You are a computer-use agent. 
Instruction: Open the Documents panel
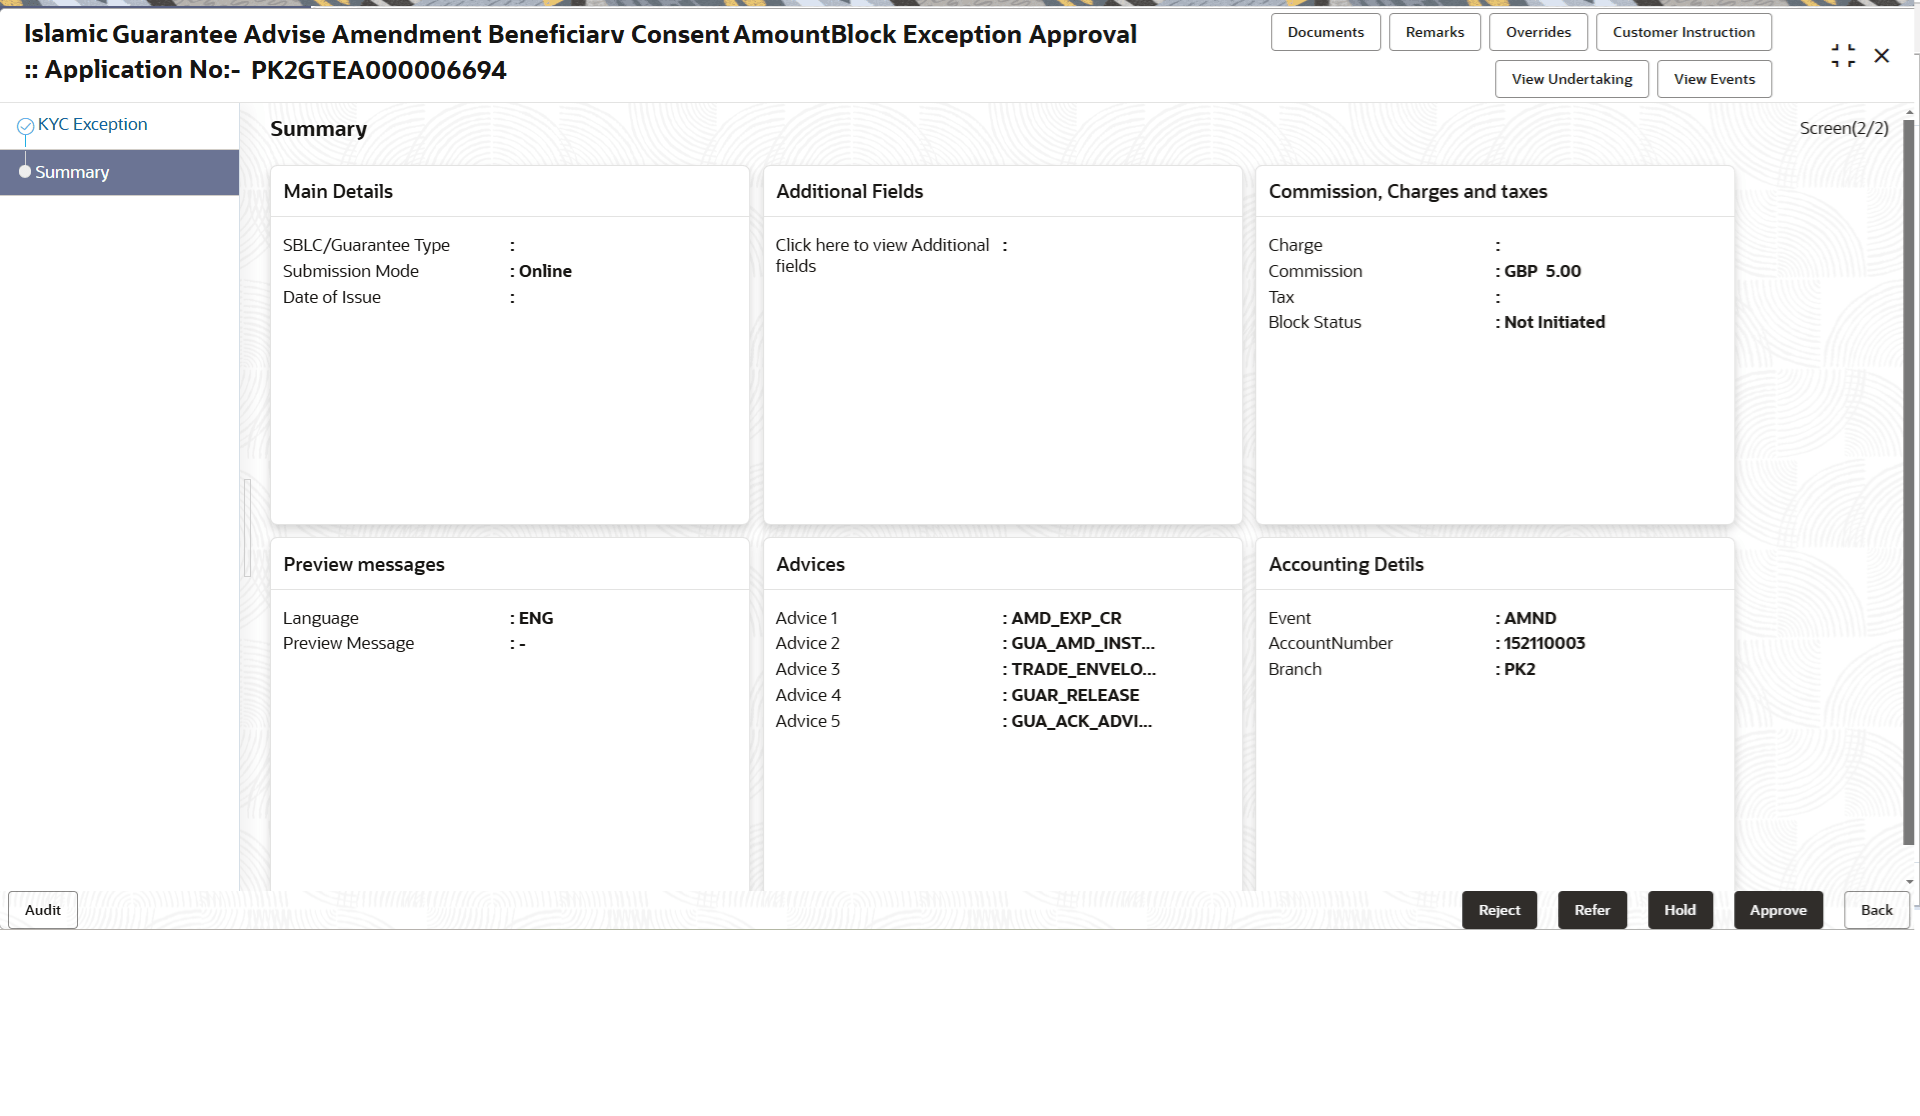pyautogui.click(x=1325, y=31)
